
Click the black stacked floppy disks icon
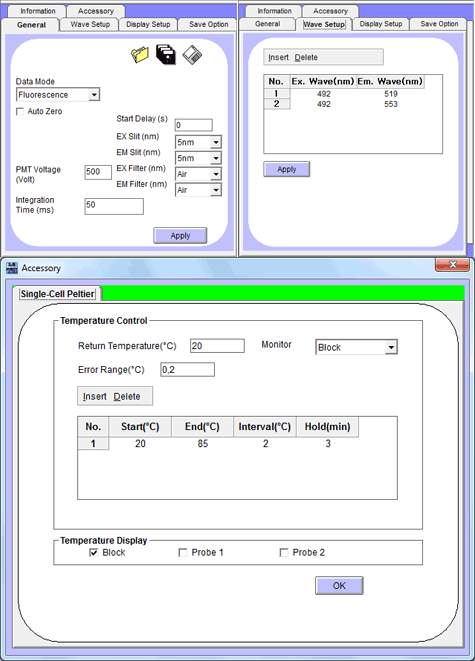(166, 55)
